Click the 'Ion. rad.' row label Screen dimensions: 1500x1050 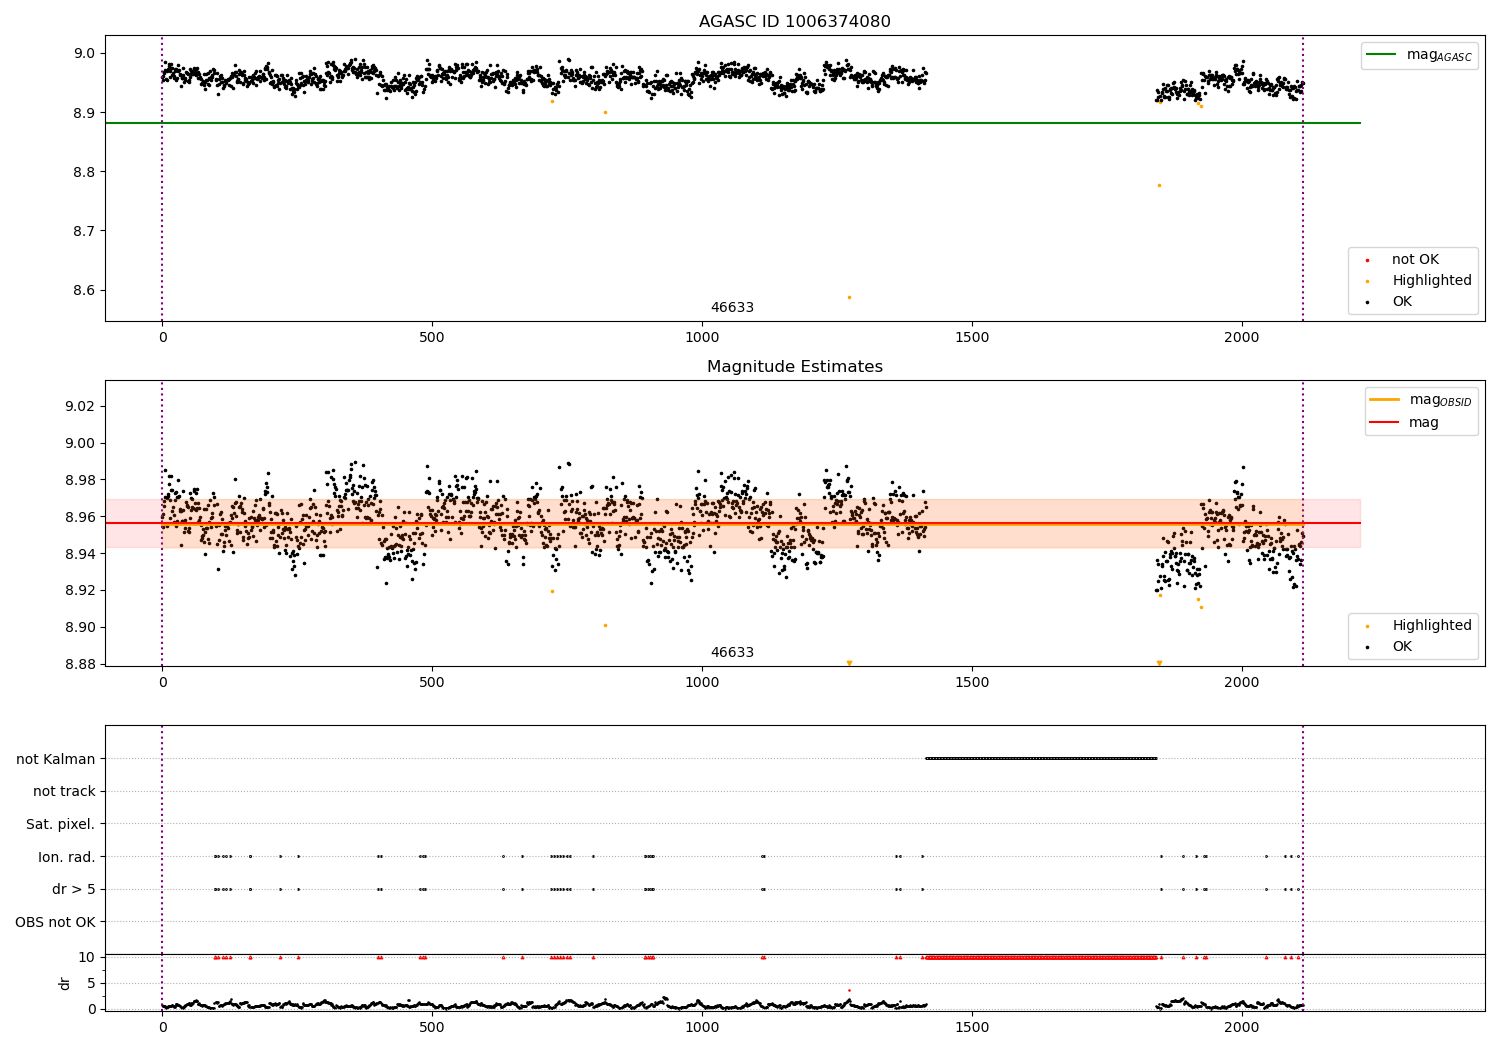point(67,857)
